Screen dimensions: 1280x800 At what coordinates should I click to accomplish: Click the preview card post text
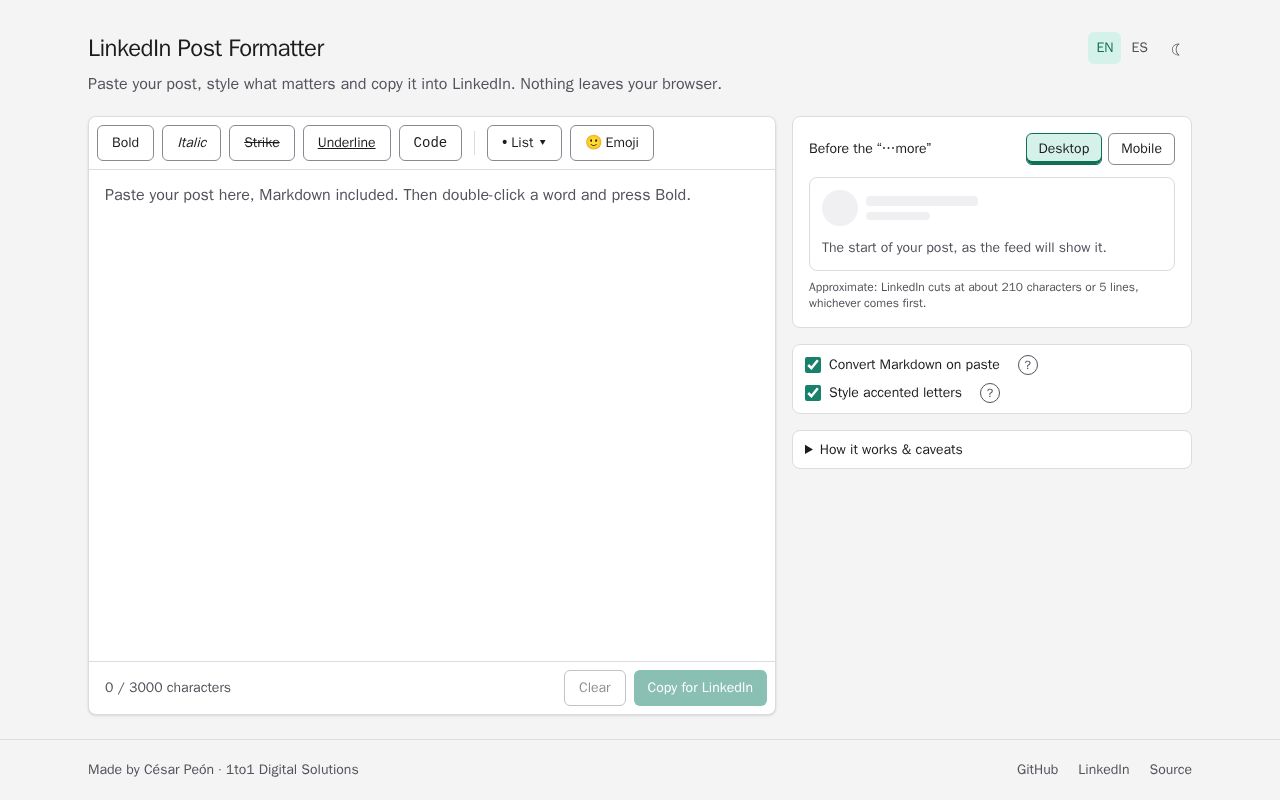[964, 248]
